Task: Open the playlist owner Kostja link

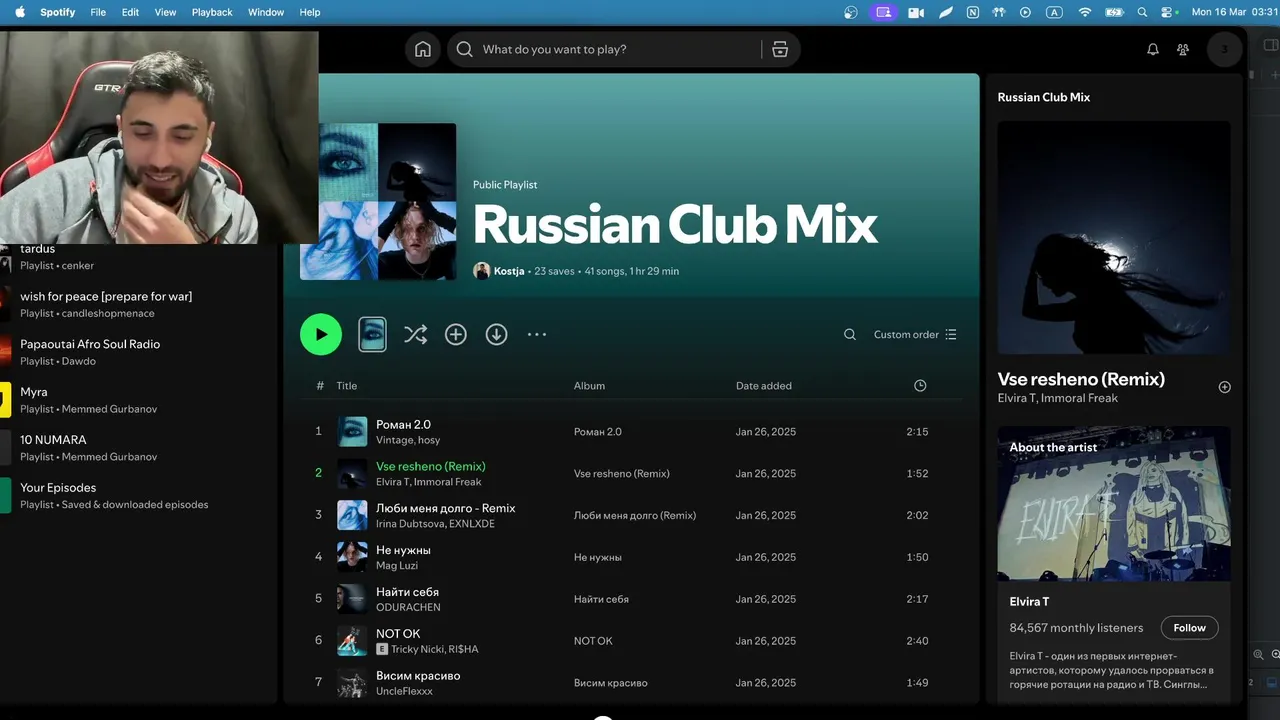Action: [x=509, y=271]
